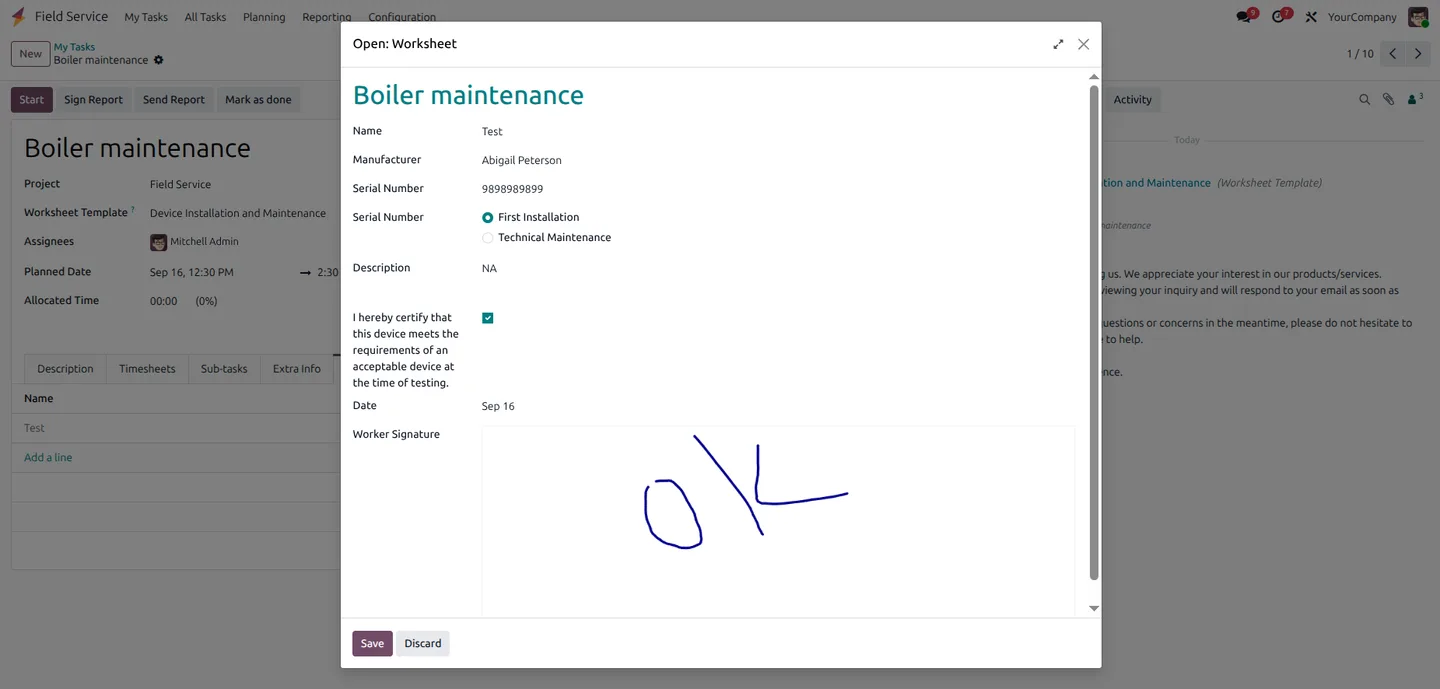
Task: Switch to the Description tab
Action: 65,369
